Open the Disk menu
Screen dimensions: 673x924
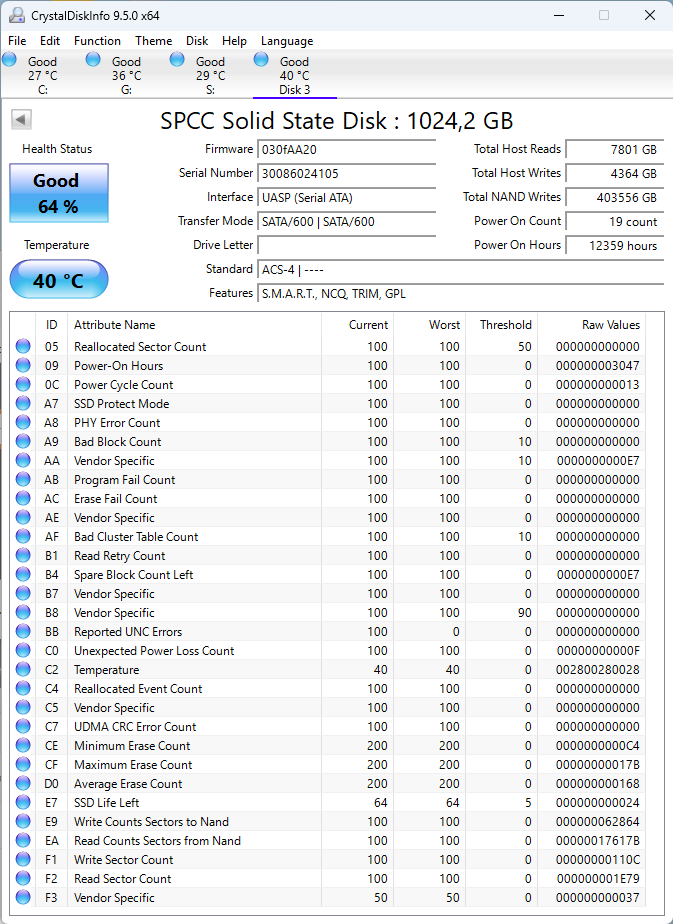(x=197, y=41)
